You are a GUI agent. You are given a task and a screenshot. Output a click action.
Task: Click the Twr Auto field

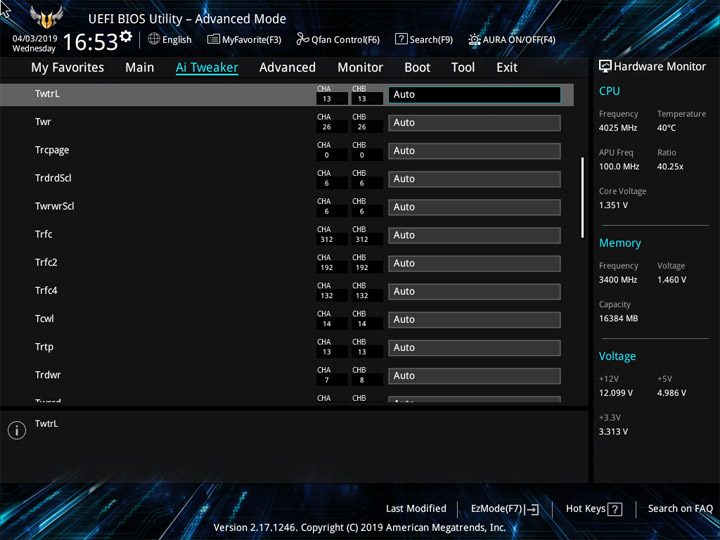click(474, 123)
